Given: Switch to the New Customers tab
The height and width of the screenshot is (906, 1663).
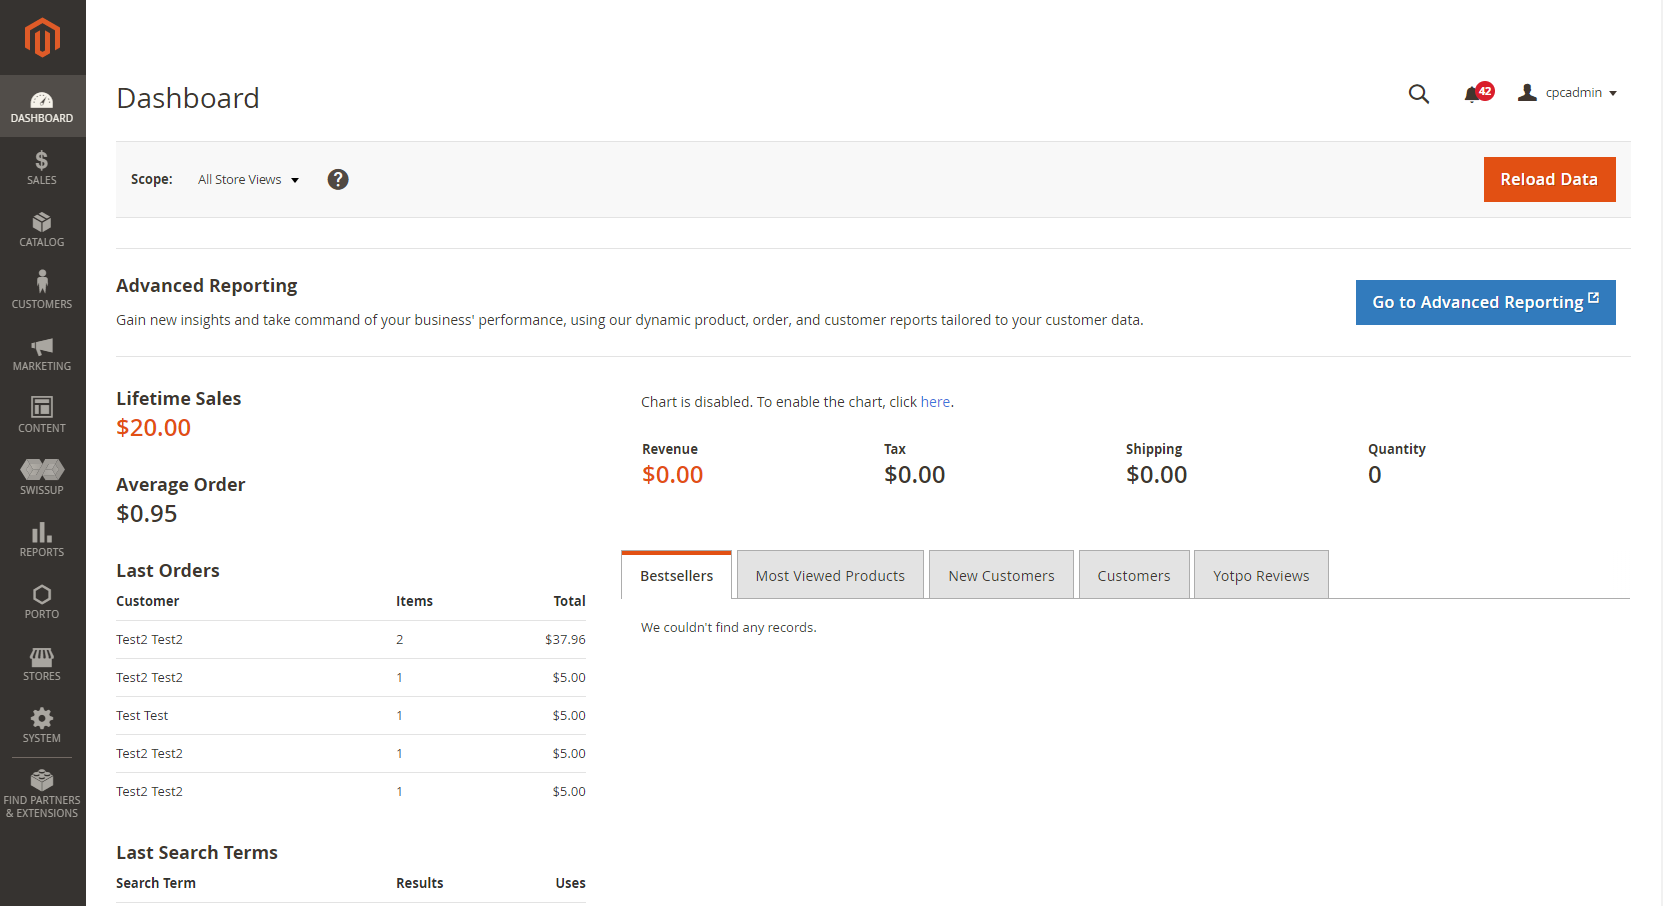Looking at the screenshot, I should point(1001,575).
